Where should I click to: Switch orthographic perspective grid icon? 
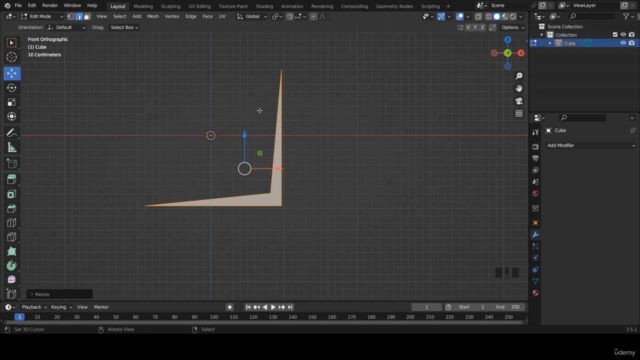pos(519,113)
